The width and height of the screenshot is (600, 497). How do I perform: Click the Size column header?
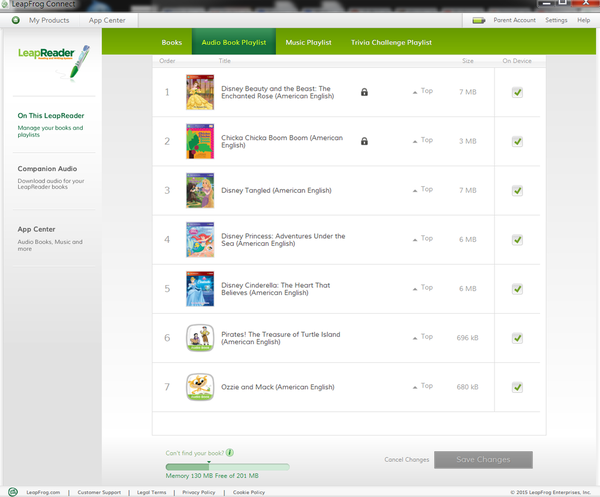point(468,61)
